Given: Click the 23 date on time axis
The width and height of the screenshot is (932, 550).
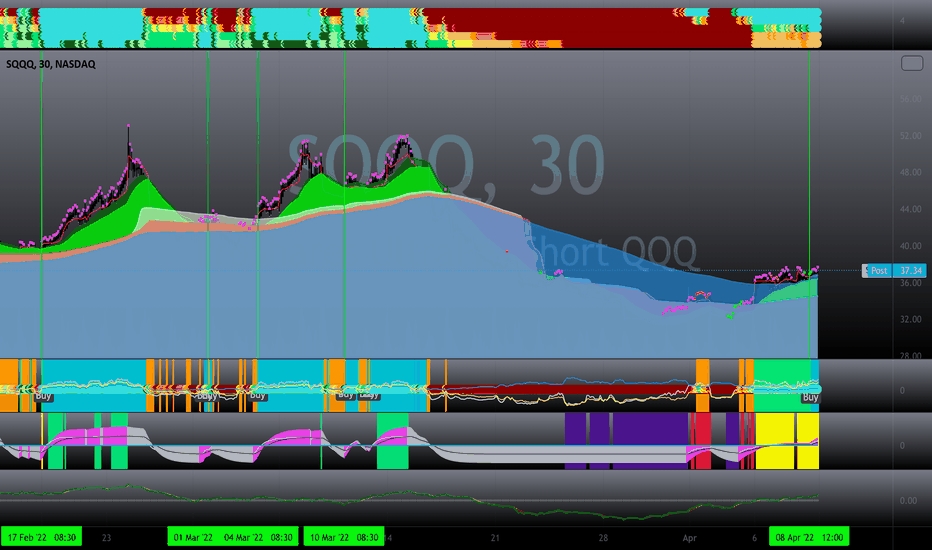Looking at the screenshot, I should pyautogui.click(x=106, y=538).
